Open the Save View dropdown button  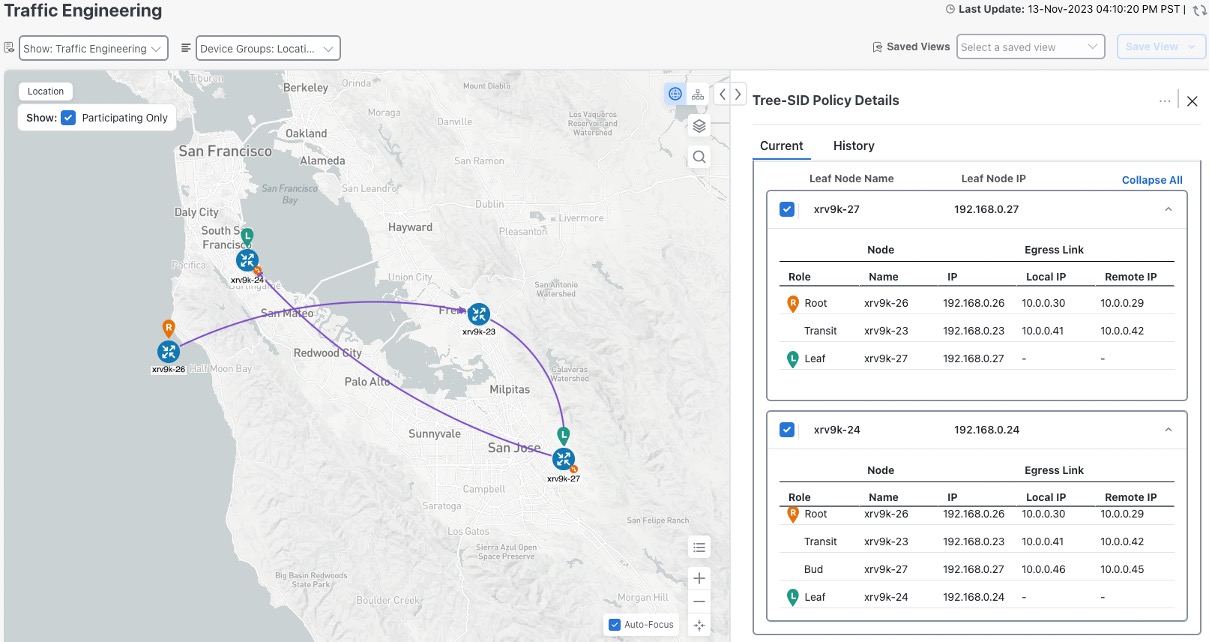pos(1161,47)
